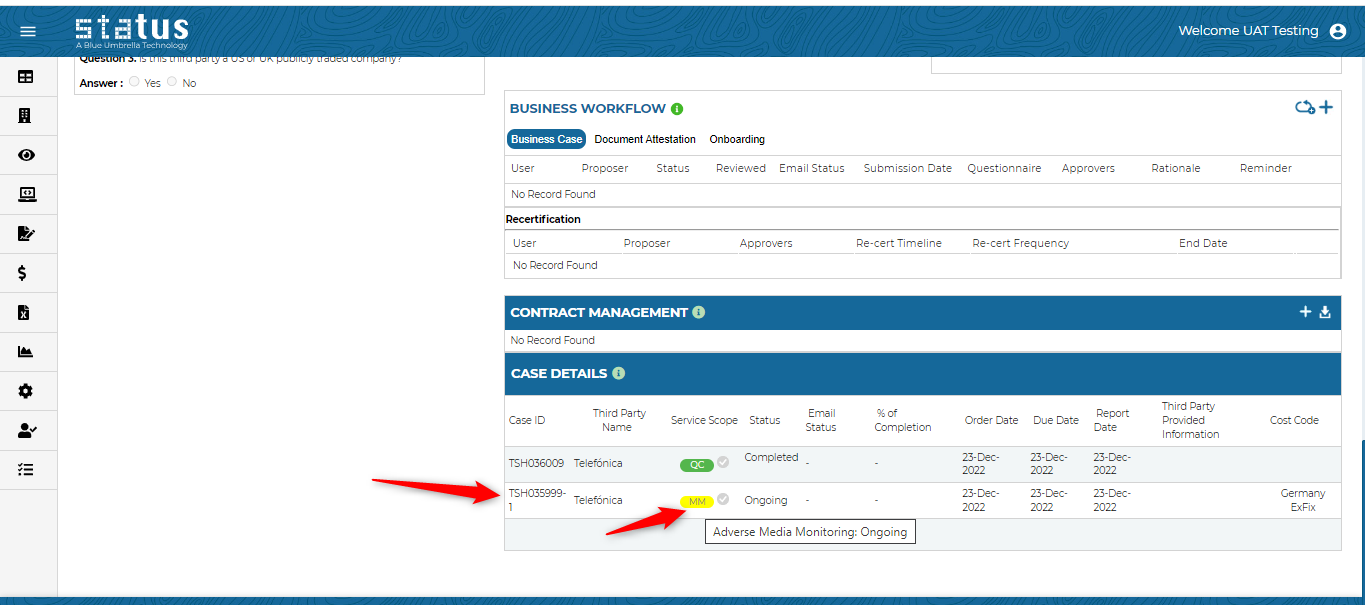
Task: Click the area chart sidebar icon
Action: (26, 352)
